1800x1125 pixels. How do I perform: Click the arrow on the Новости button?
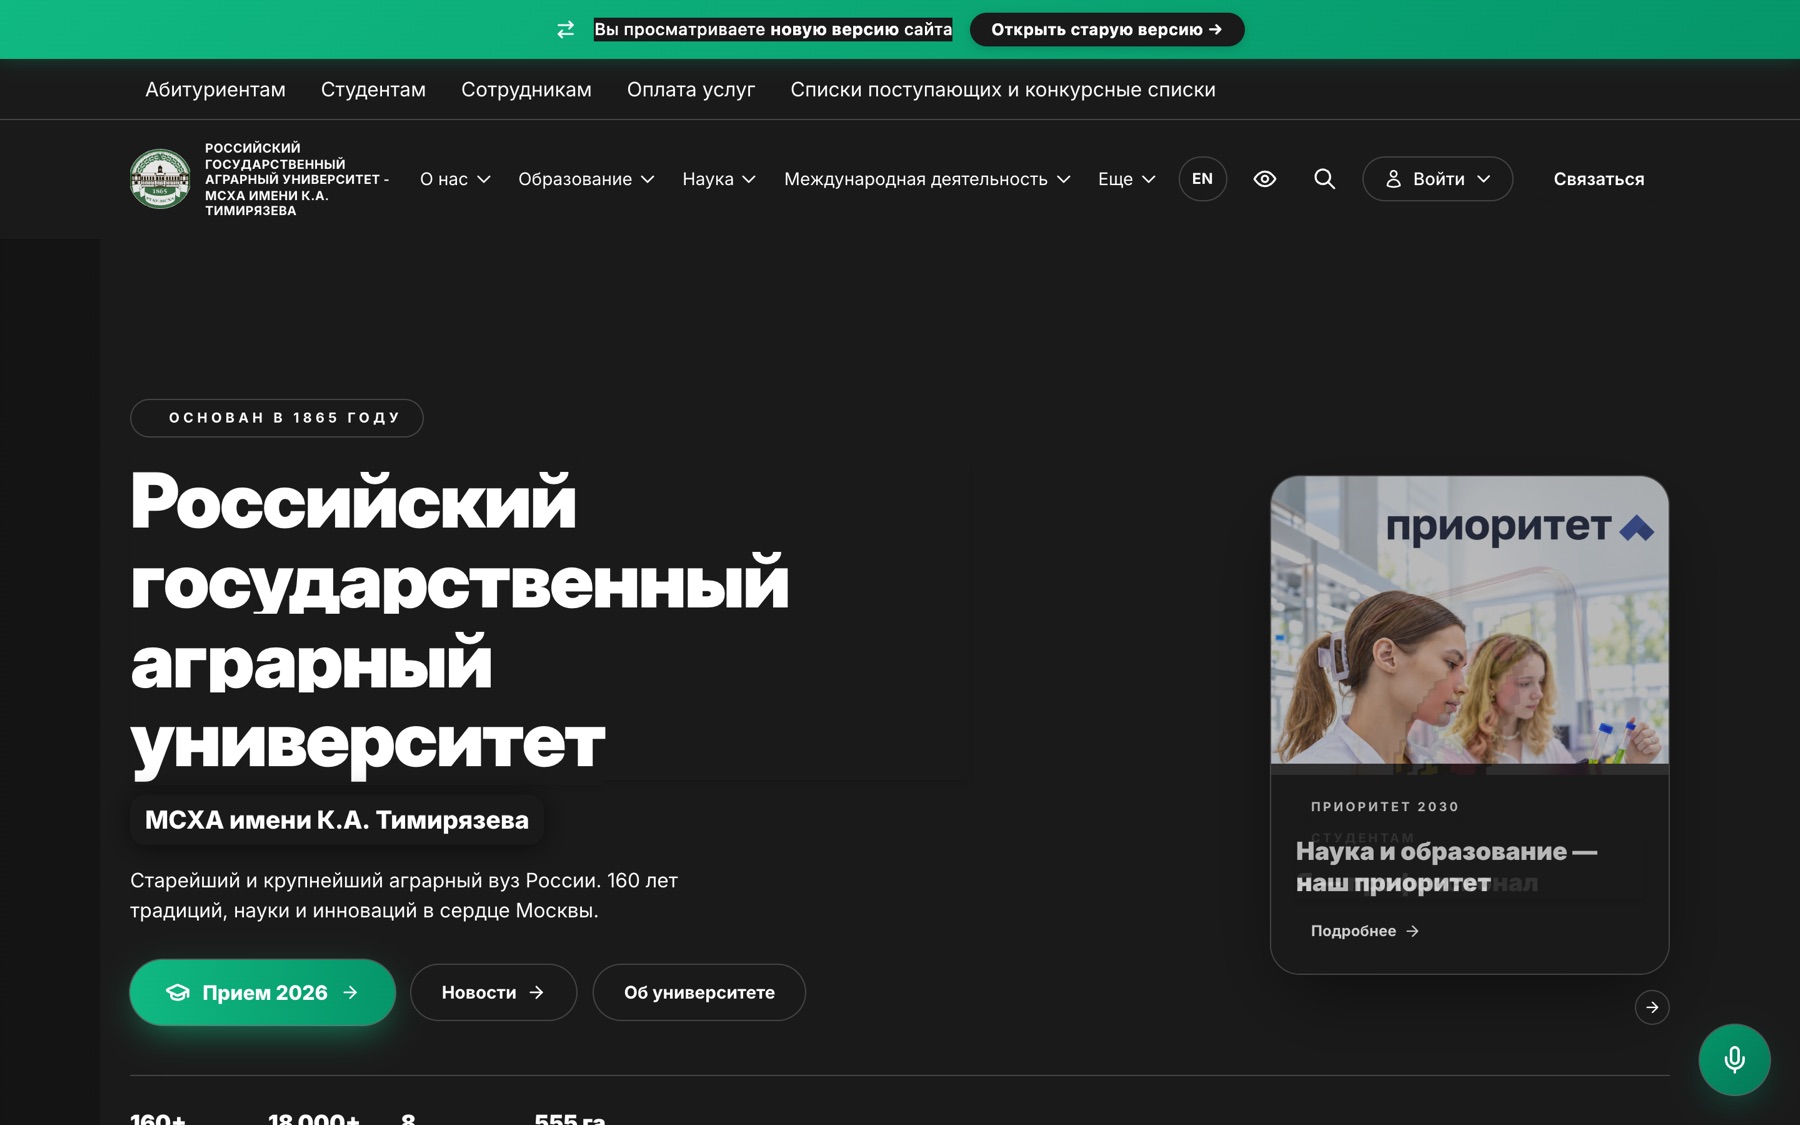pyautogui.click(x=536, y=992)
